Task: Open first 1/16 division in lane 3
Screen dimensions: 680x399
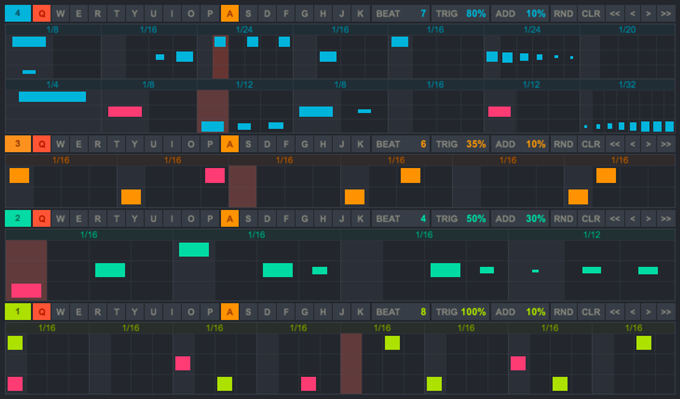Action: pyautogui.click(x=61, y=160)
